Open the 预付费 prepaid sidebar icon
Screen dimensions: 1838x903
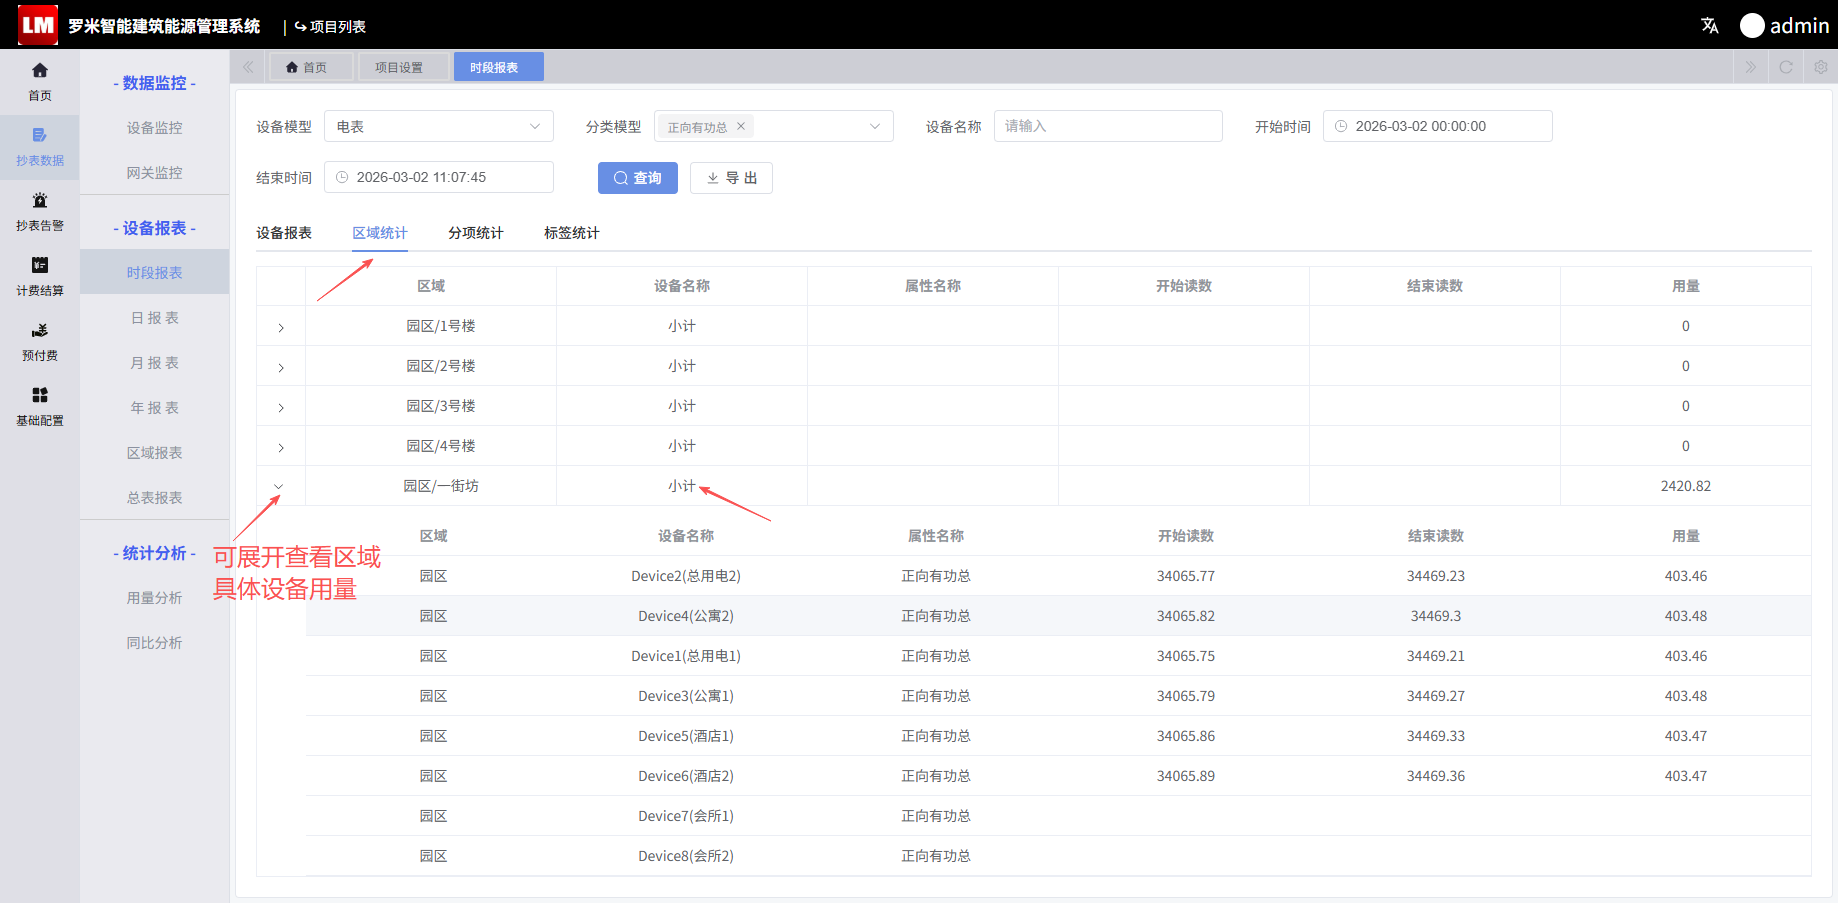point(40,341)
